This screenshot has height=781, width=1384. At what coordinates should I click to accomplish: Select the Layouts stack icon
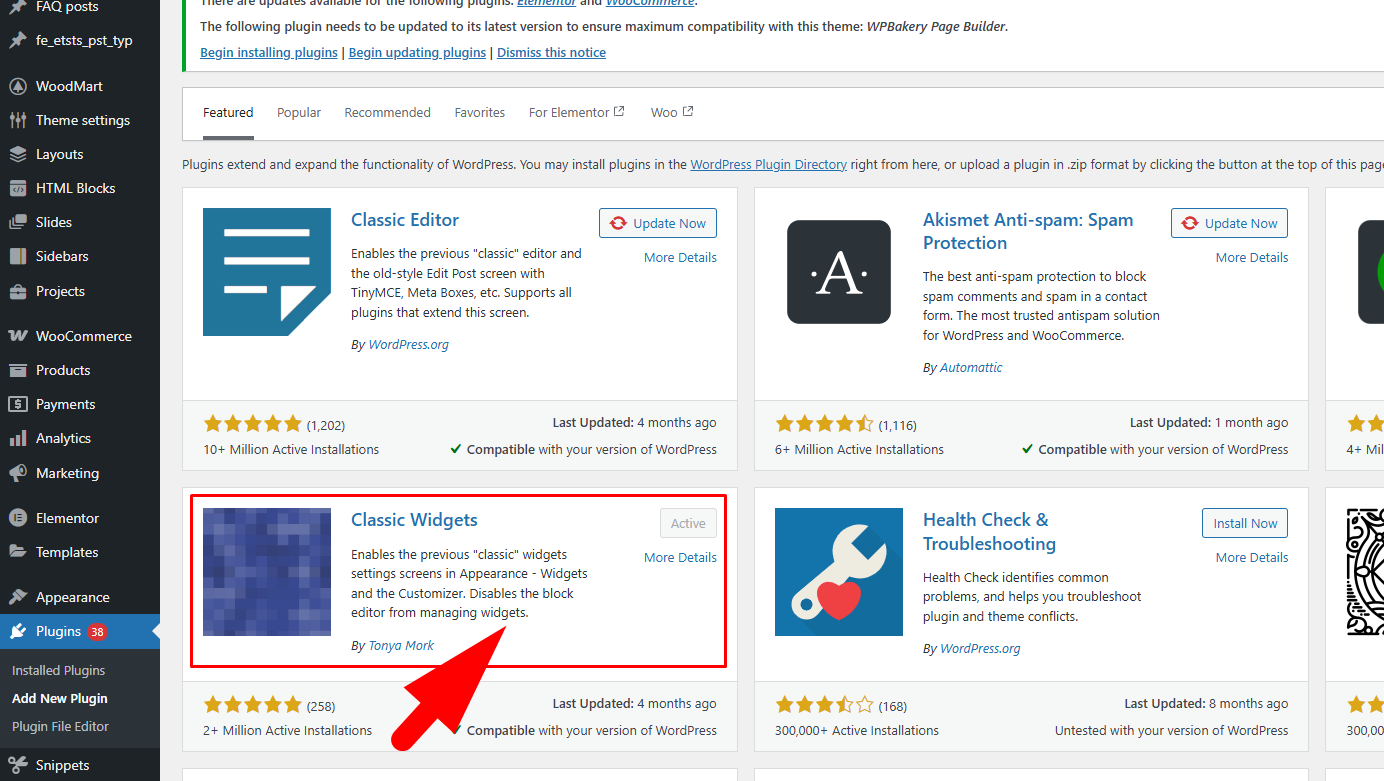(x=18, y=154)
